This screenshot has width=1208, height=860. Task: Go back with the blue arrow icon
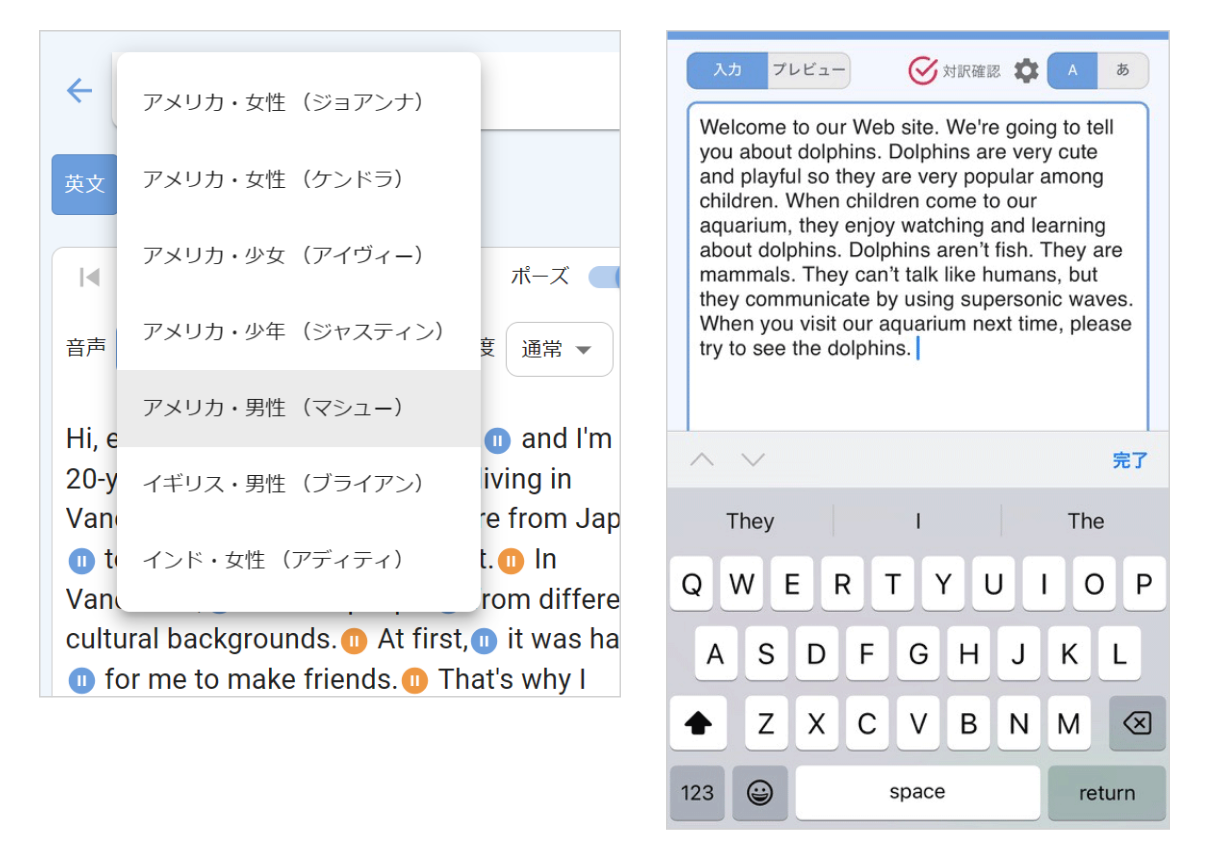79,91
